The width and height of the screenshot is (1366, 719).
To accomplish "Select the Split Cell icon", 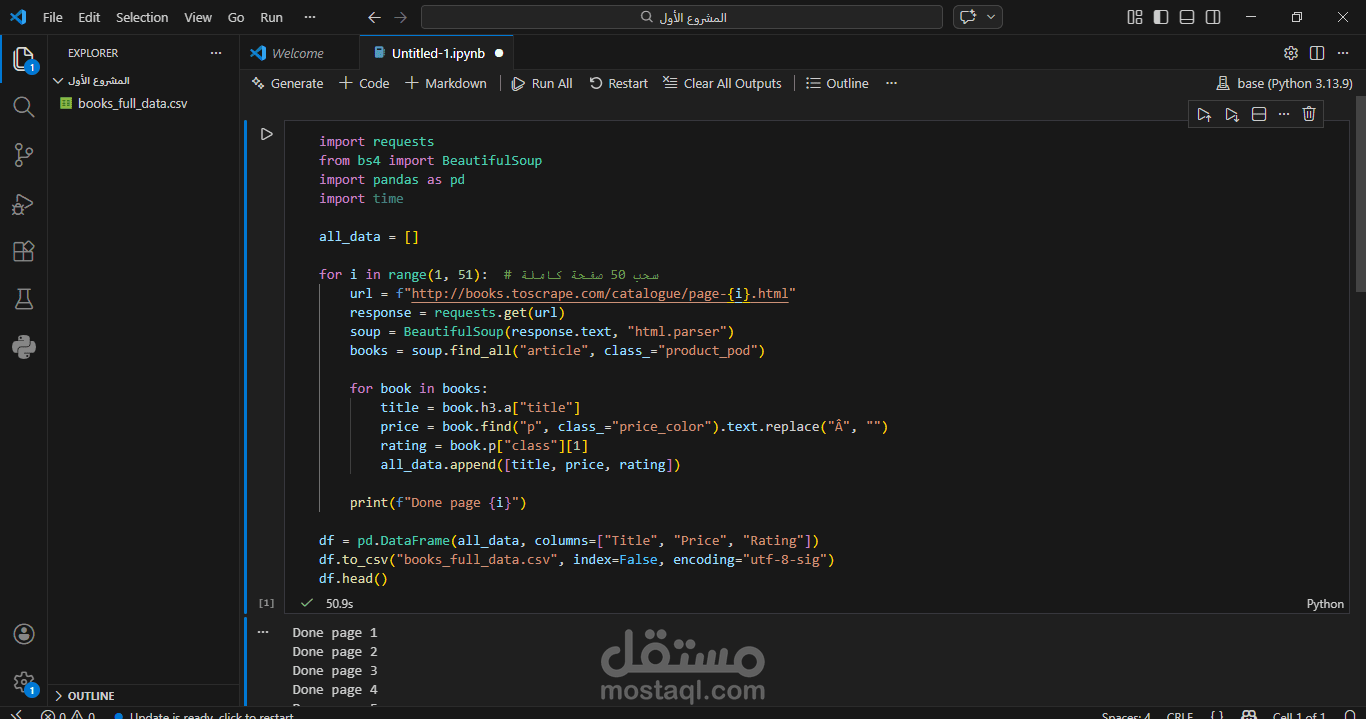I will click(1258, 114).
